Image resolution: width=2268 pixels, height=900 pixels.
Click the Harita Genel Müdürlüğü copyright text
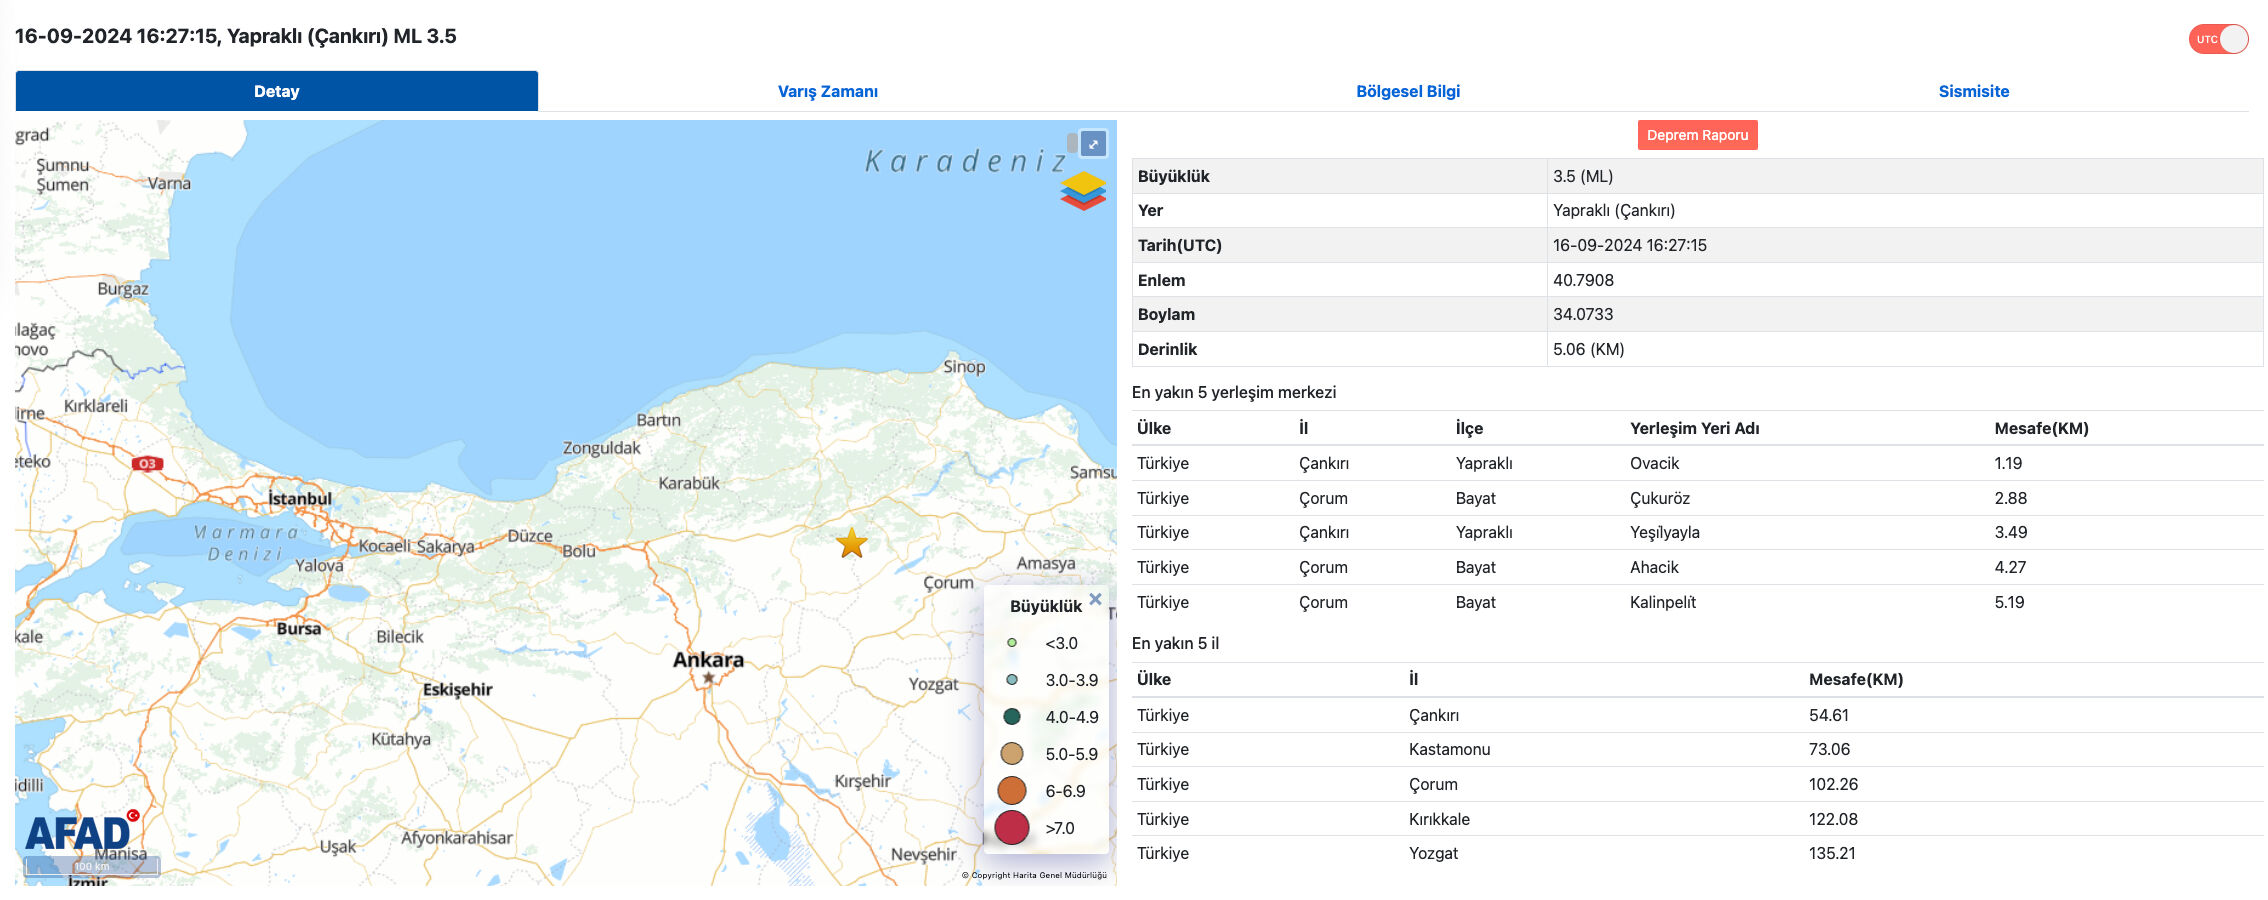tap(1034, 875)
